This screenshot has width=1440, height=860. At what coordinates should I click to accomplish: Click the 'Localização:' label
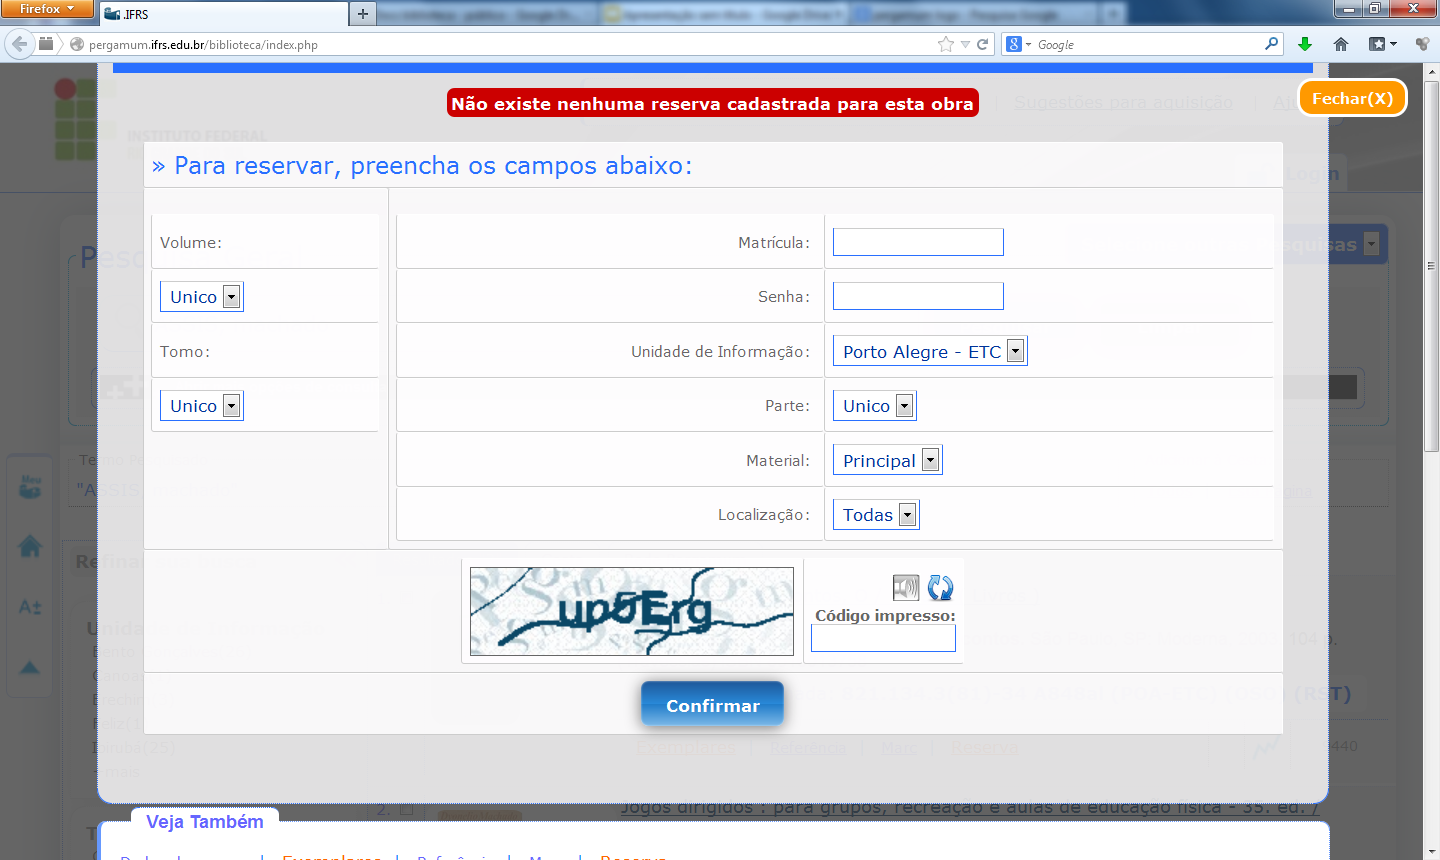coord(764,515)
